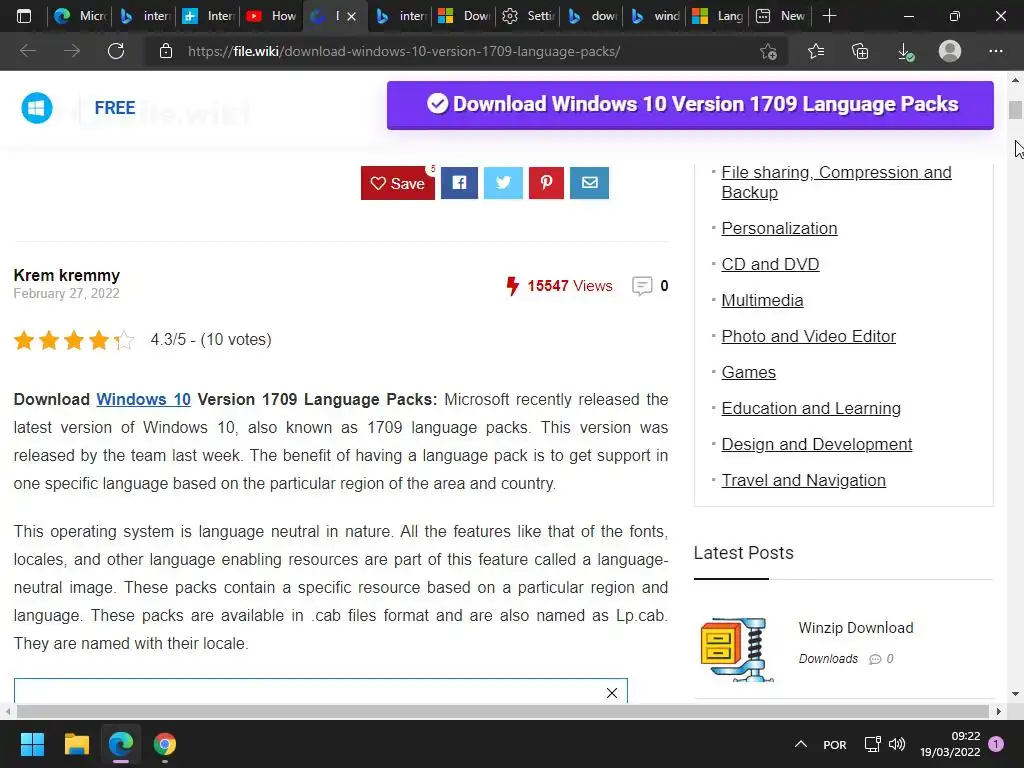Open the browser profile menu

point(950,51)
